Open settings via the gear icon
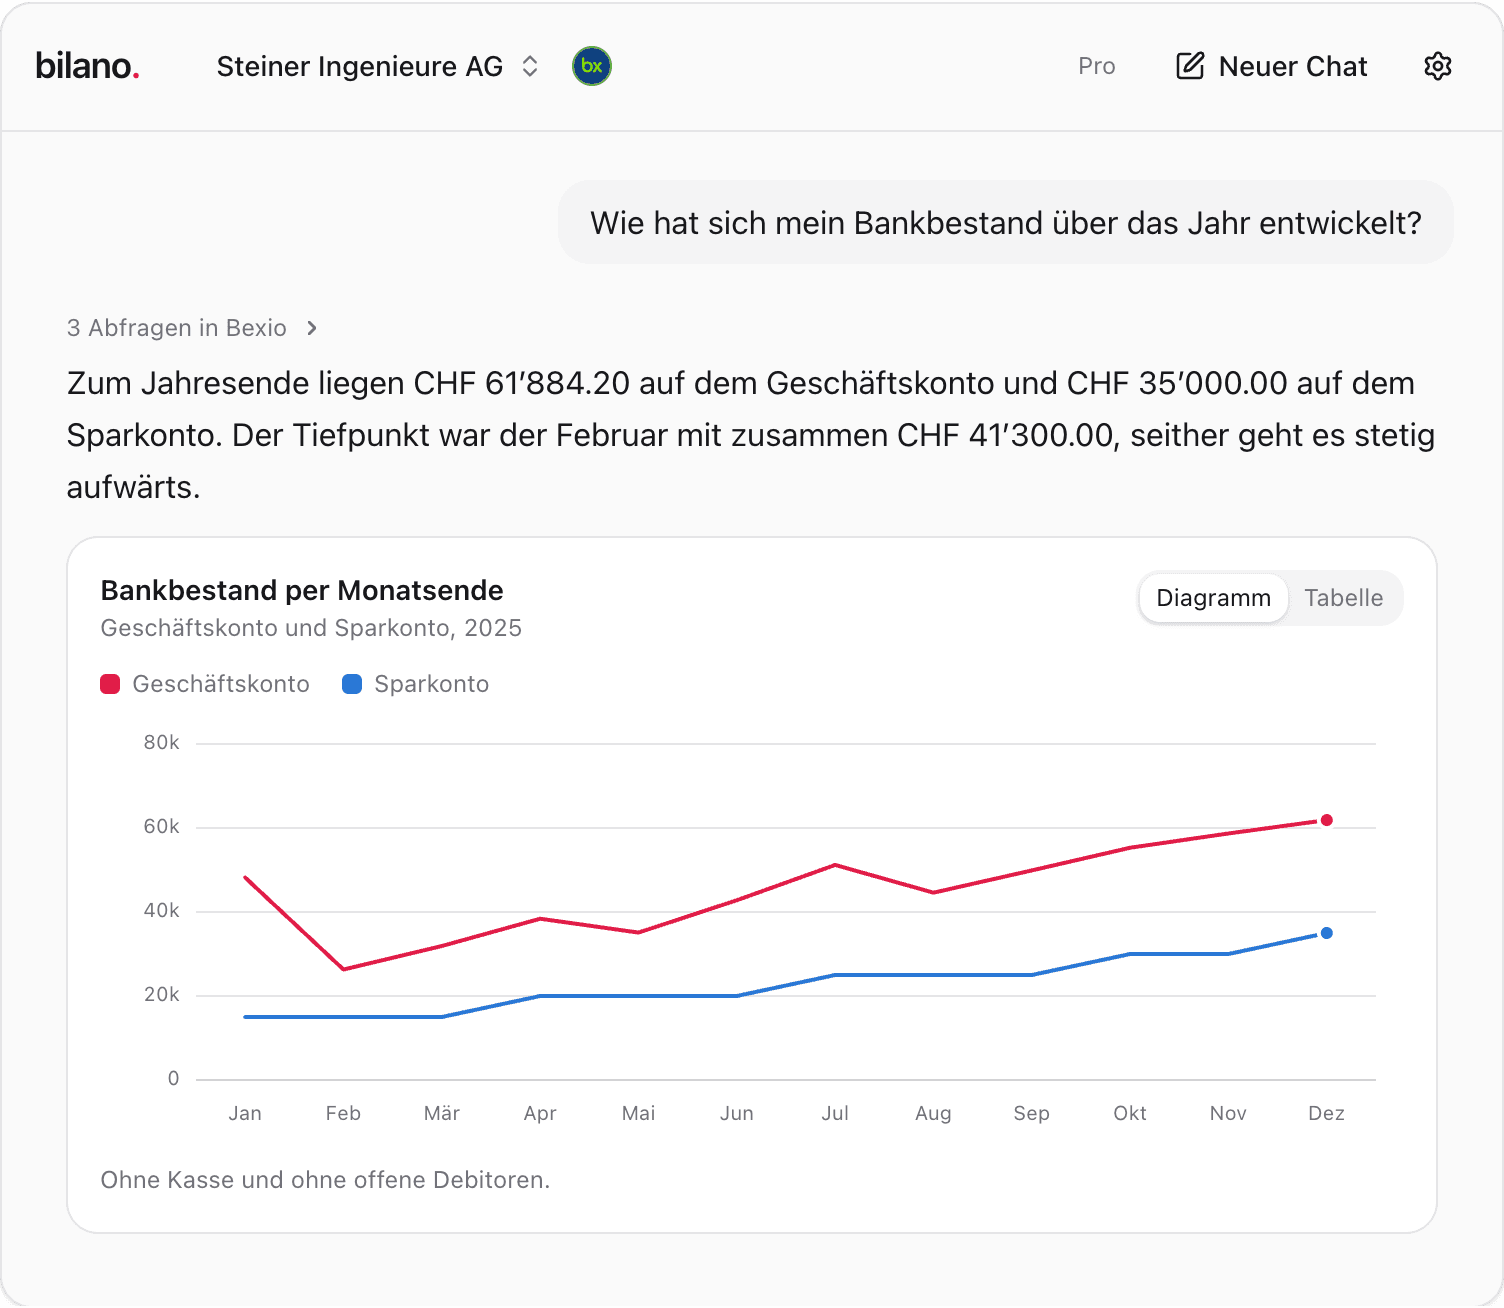The width and height of the screenshot is (1504, 1308). 1437,66
